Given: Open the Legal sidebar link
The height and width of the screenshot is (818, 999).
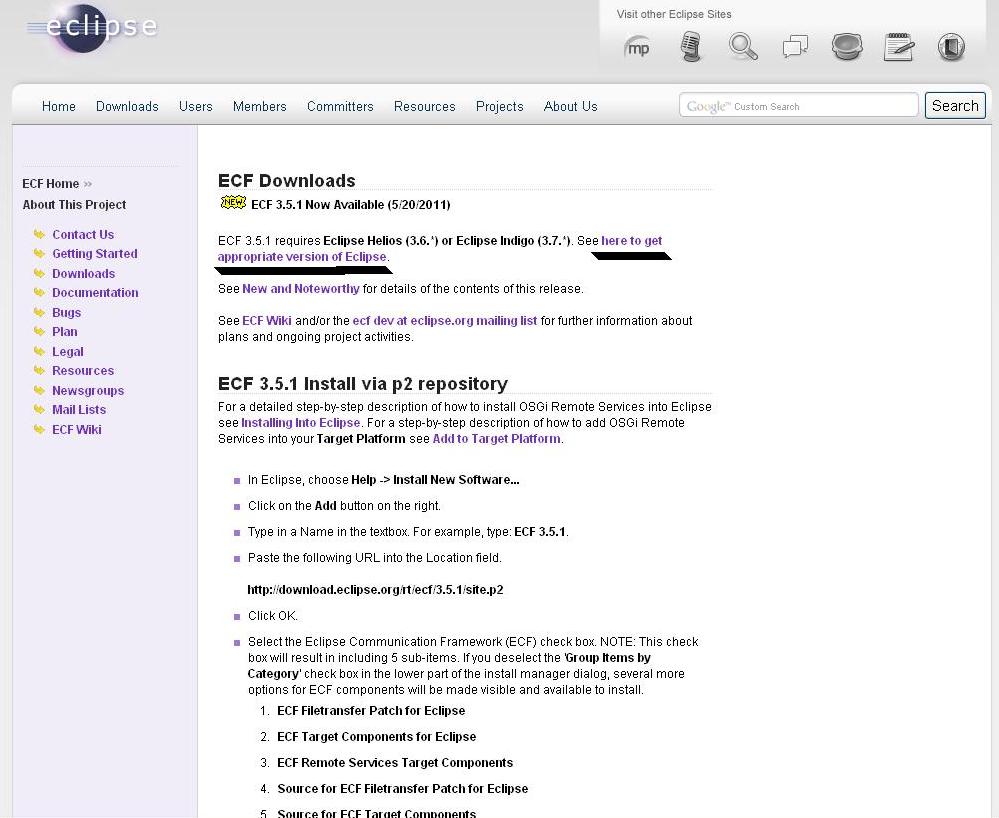Looking at the screenshot, I should [68, 352].
